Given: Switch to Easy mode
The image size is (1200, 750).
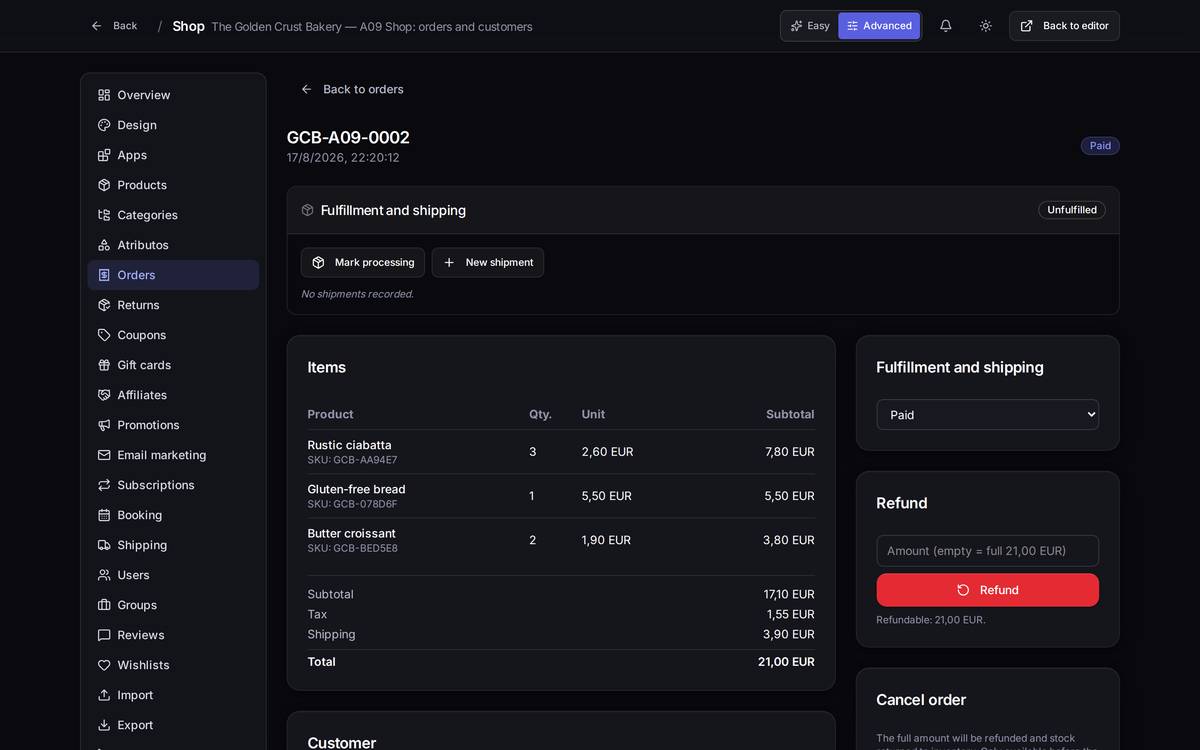Looking at the screenshot, I should (x=810, y=26).
